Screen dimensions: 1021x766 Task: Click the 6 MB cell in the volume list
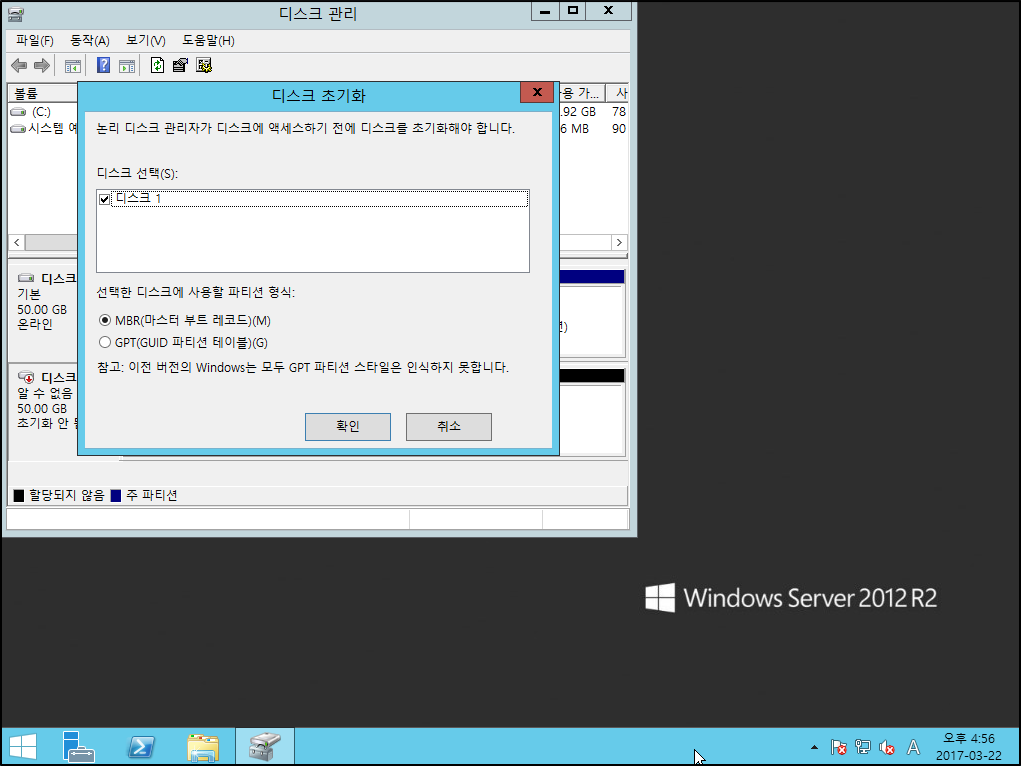point(575,129)
